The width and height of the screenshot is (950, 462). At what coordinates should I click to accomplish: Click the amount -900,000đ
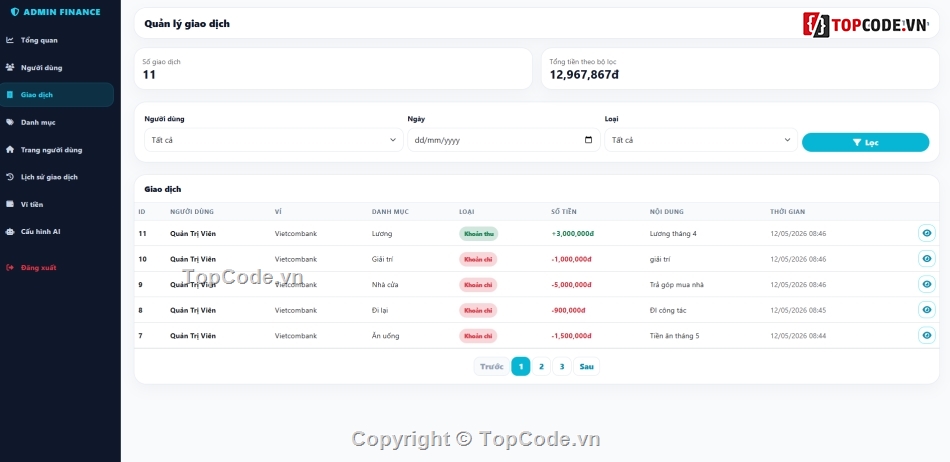[568, 310]
